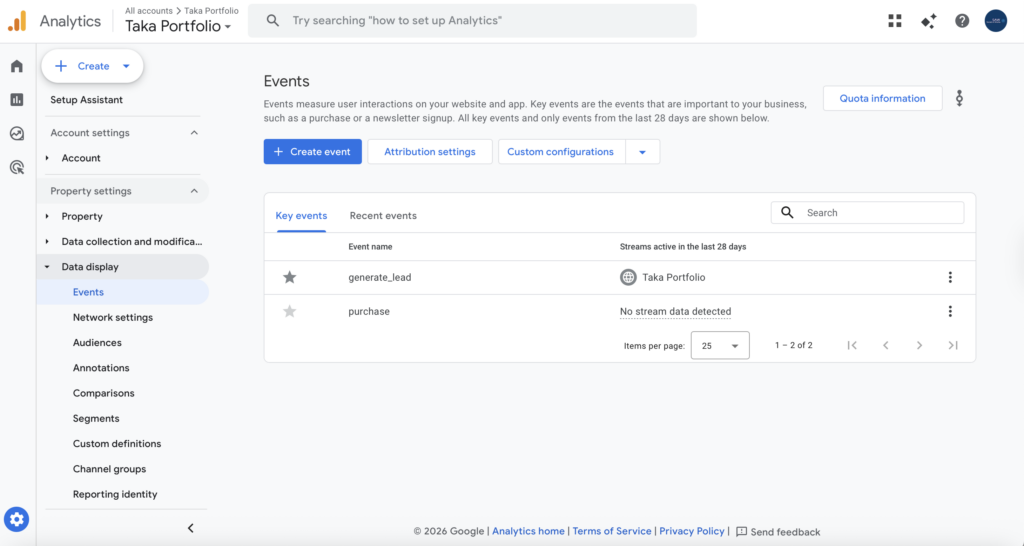Click the Create event button
The height and width of the screenshot is (546, 1024).
pyautogui.click(x=312, y=152)
